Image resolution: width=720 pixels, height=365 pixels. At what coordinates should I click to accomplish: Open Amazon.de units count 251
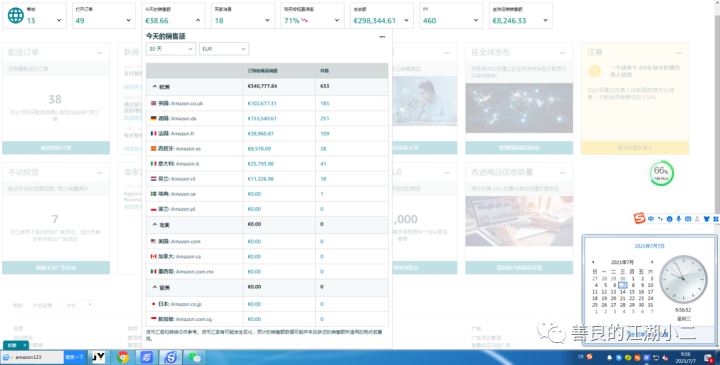[x=325, y=118]
